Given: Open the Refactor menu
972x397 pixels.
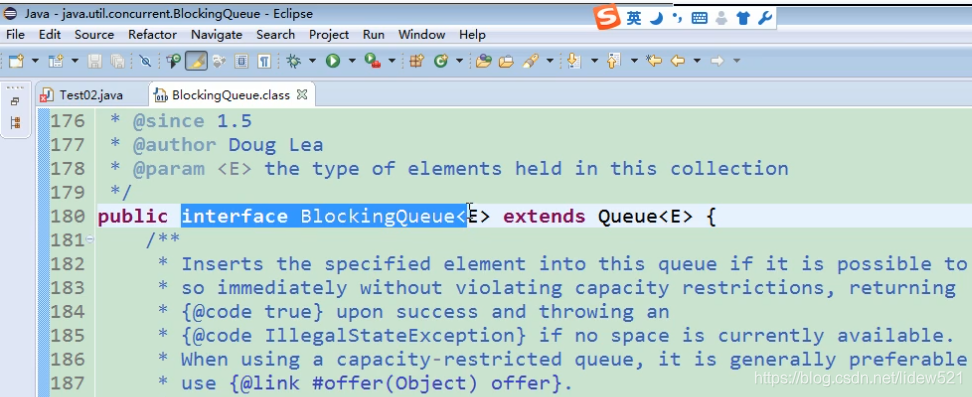Looking at the screenshot, I should (x=152, y=35).
